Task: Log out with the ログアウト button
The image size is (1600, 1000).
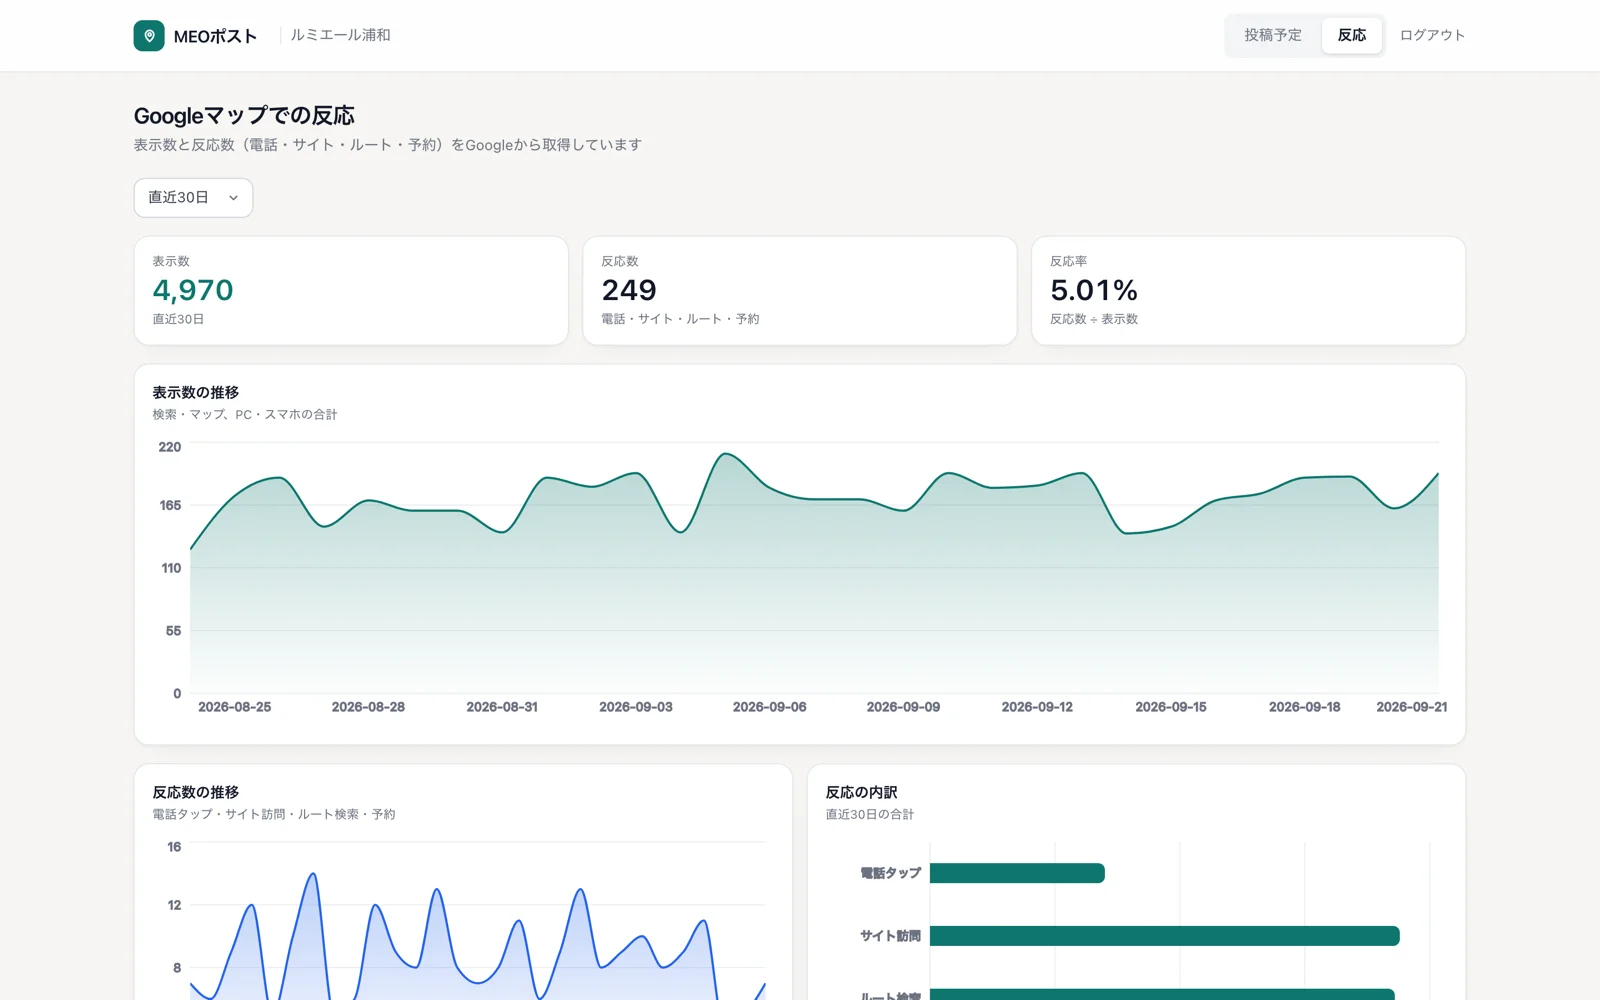Action: pos(1432,35)
